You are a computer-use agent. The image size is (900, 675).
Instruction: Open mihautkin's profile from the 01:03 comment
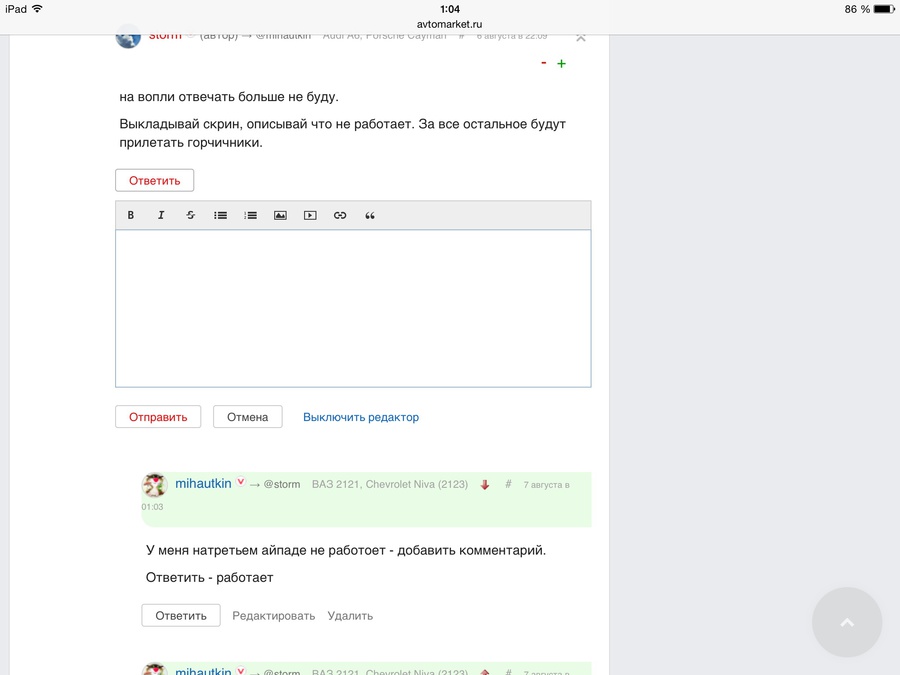point(203,483)
